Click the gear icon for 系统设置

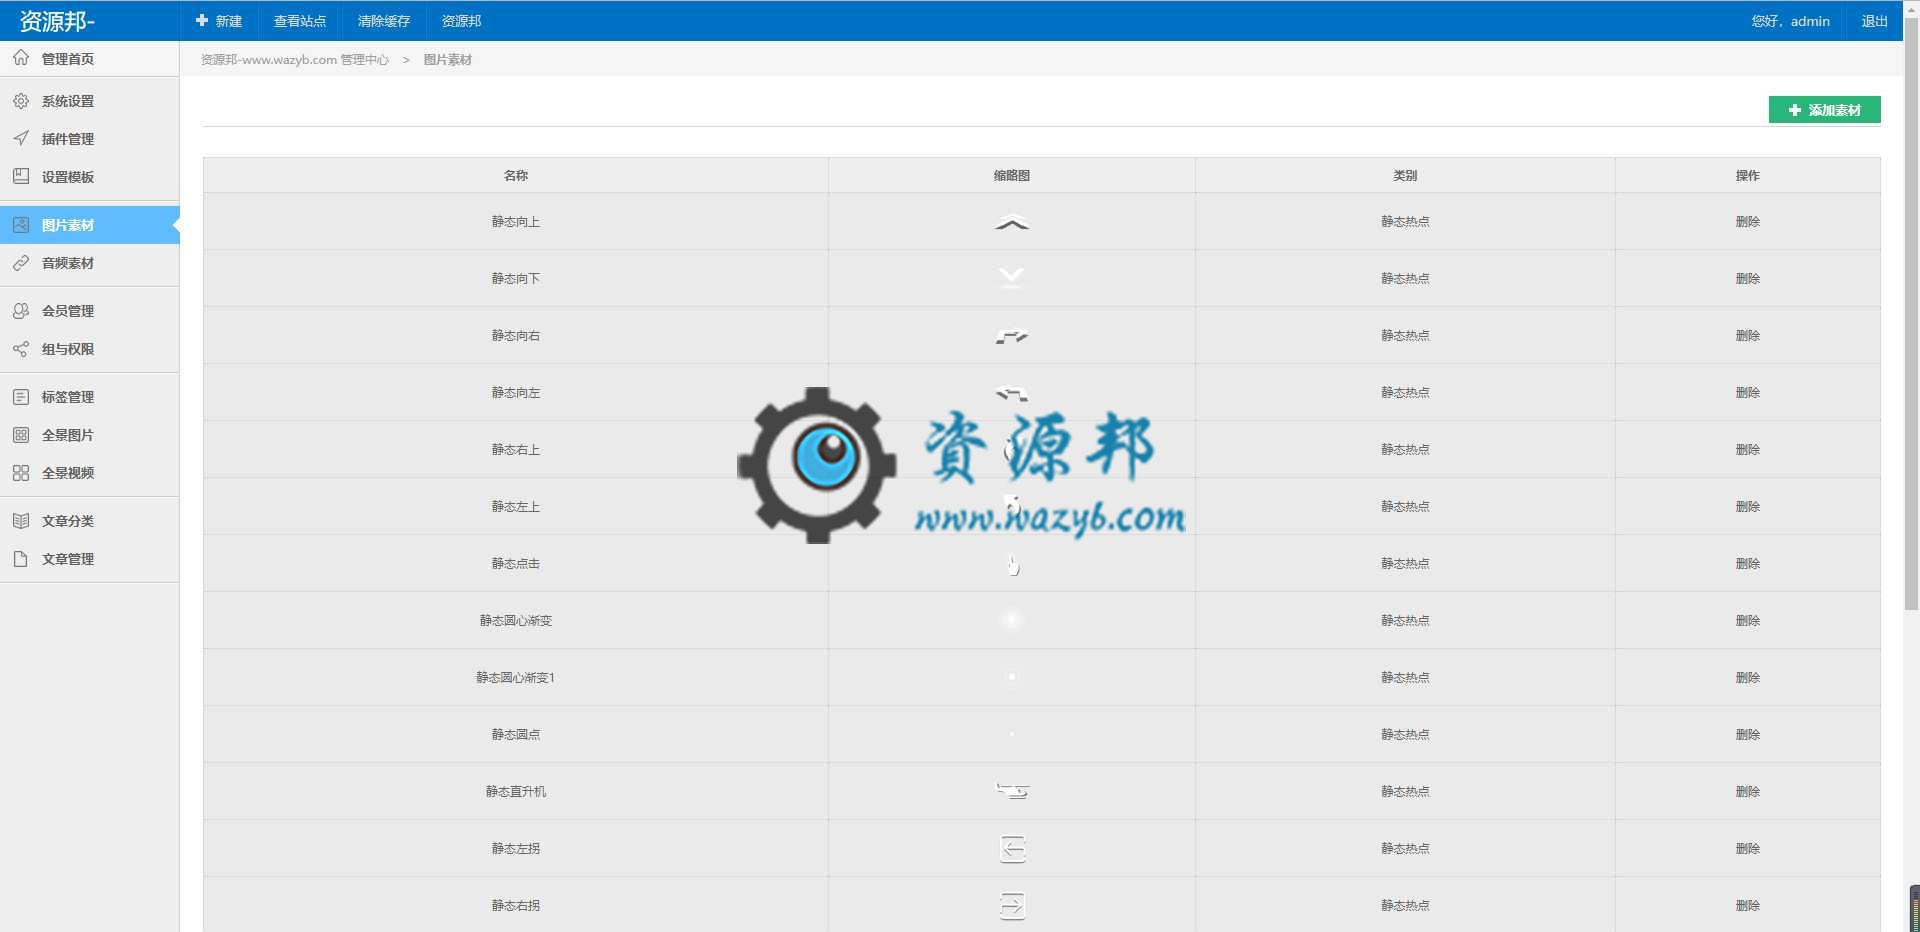click(x=21, y=101)
